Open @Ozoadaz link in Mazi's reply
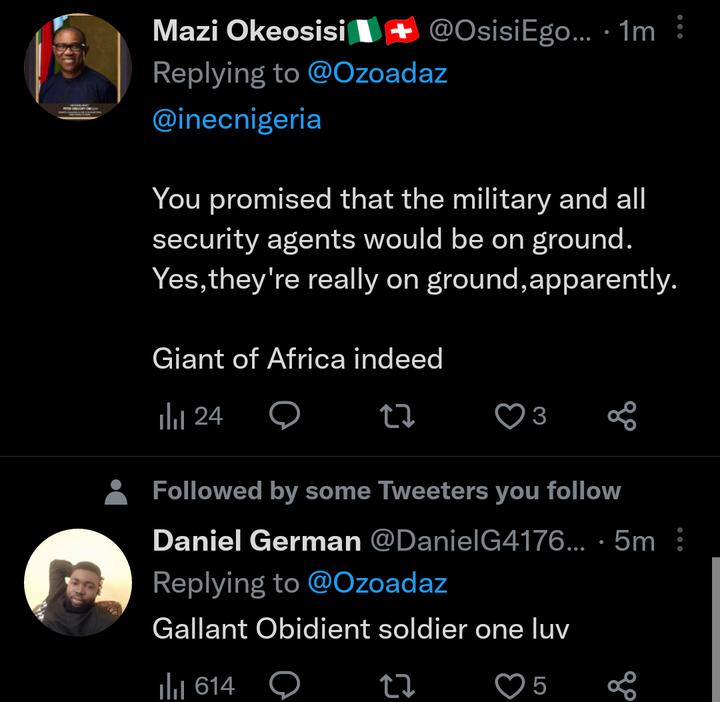The image size is (720, 702). coord(377,73)
